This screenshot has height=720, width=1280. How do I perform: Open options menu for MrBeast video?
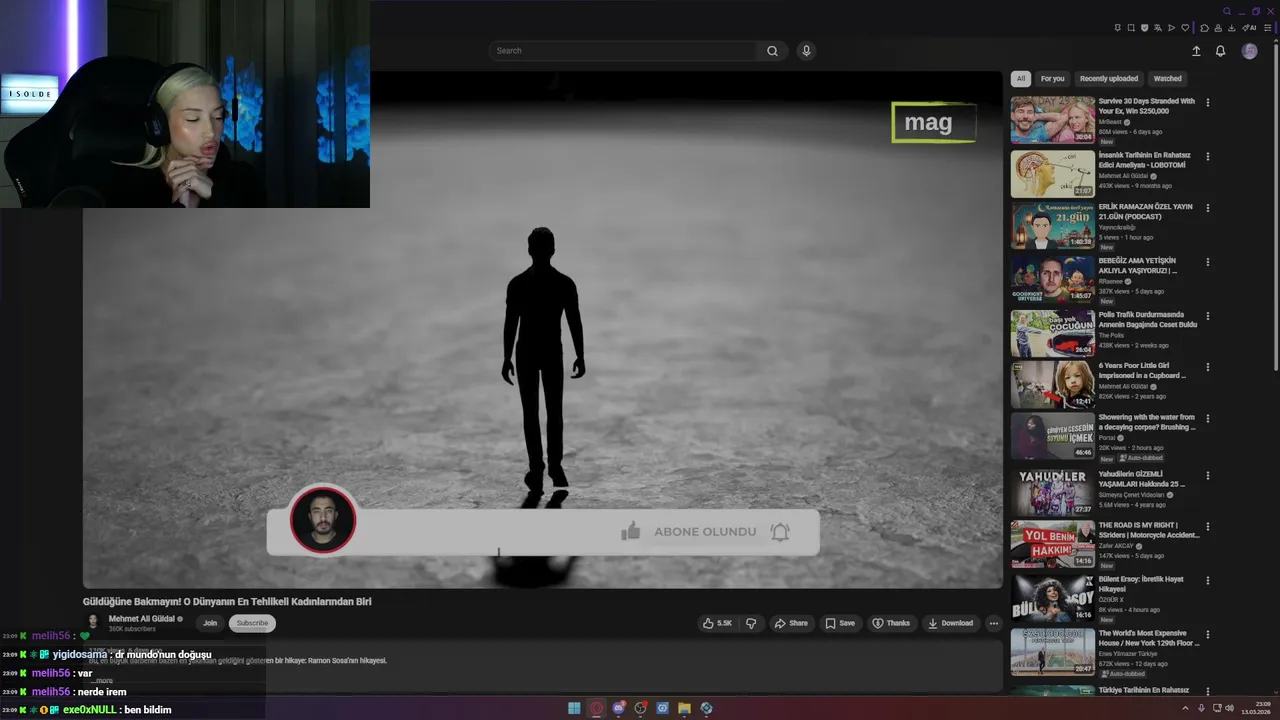pos(1208,102)
